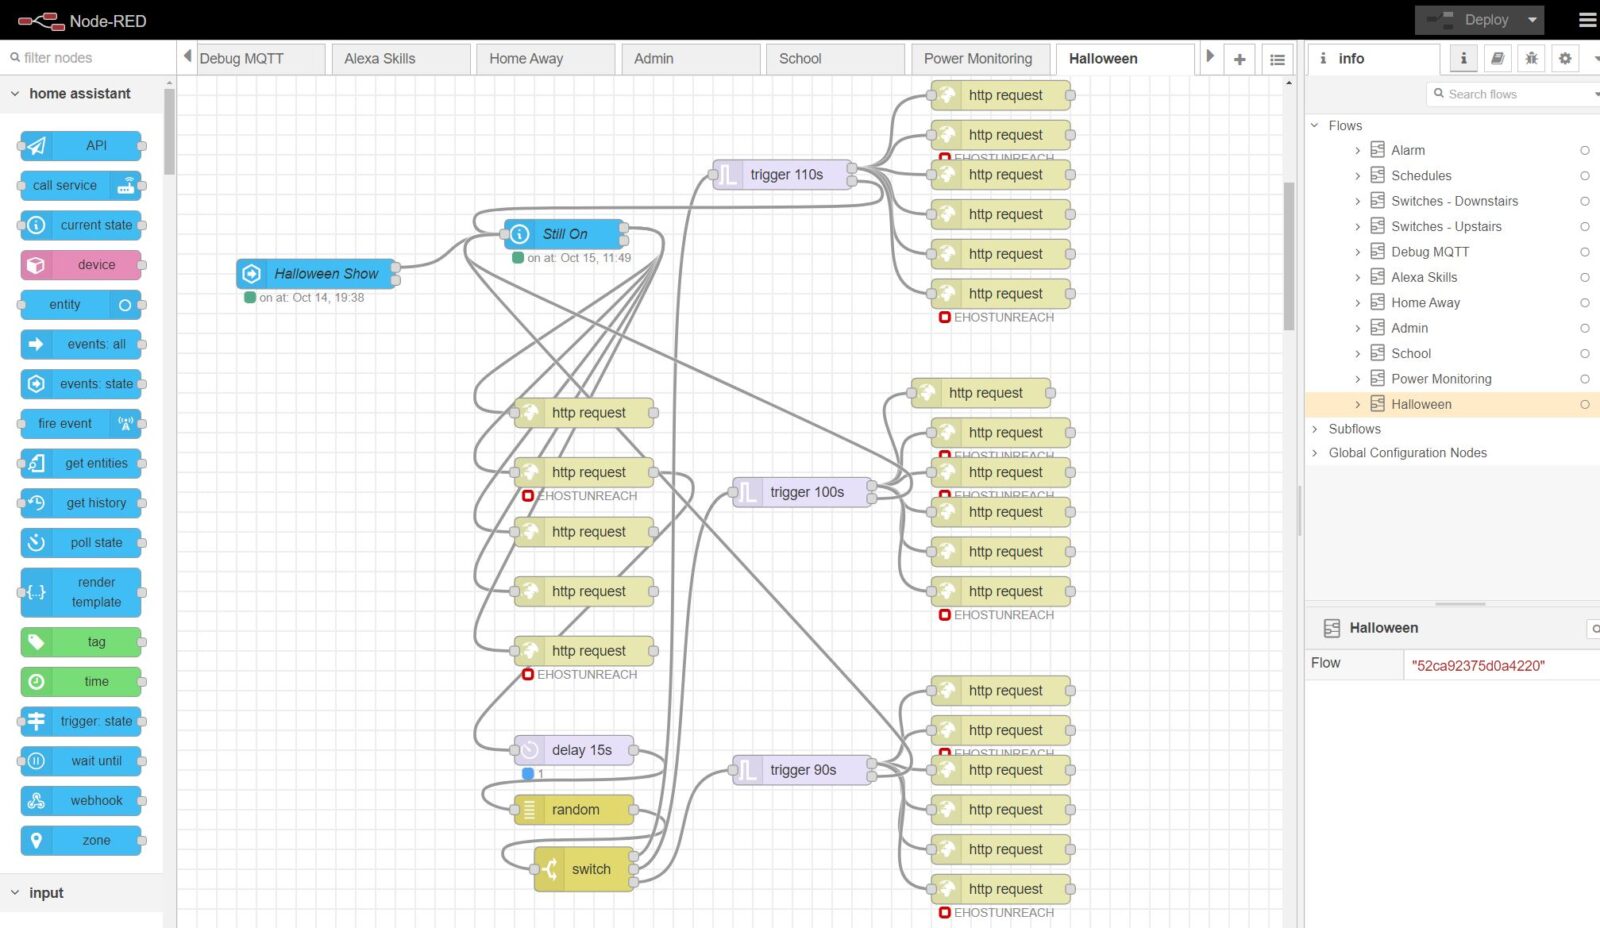Select the "fire event" node in the palette
1600x928 pixels.
[80, 423]
